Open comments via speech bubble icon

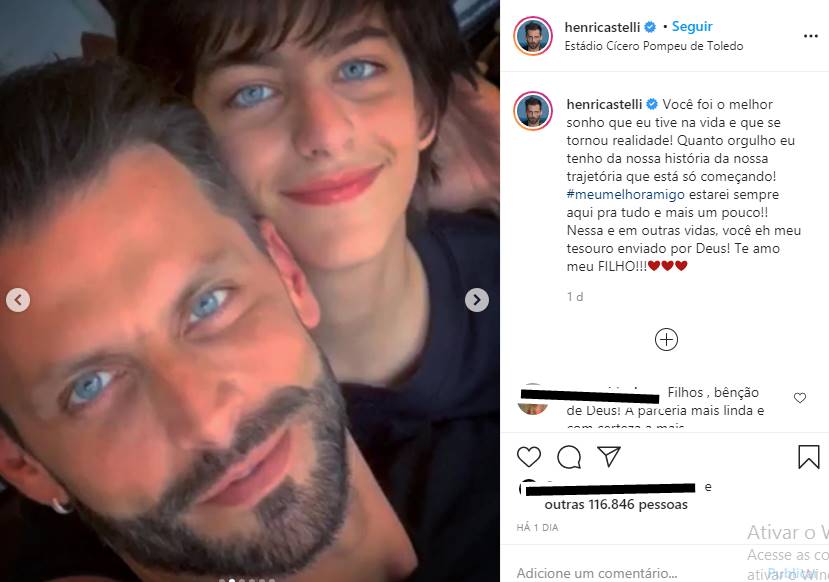point(569,457)
